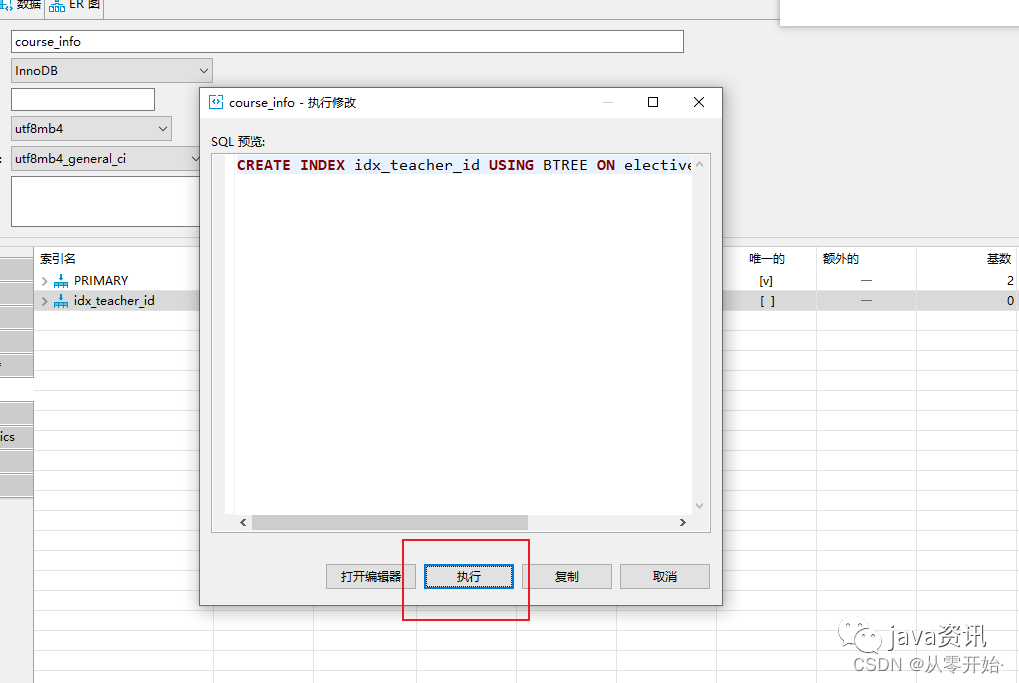Click the empty field below InnoDB
Screen dimensions: 1019x683
point(83,99)
